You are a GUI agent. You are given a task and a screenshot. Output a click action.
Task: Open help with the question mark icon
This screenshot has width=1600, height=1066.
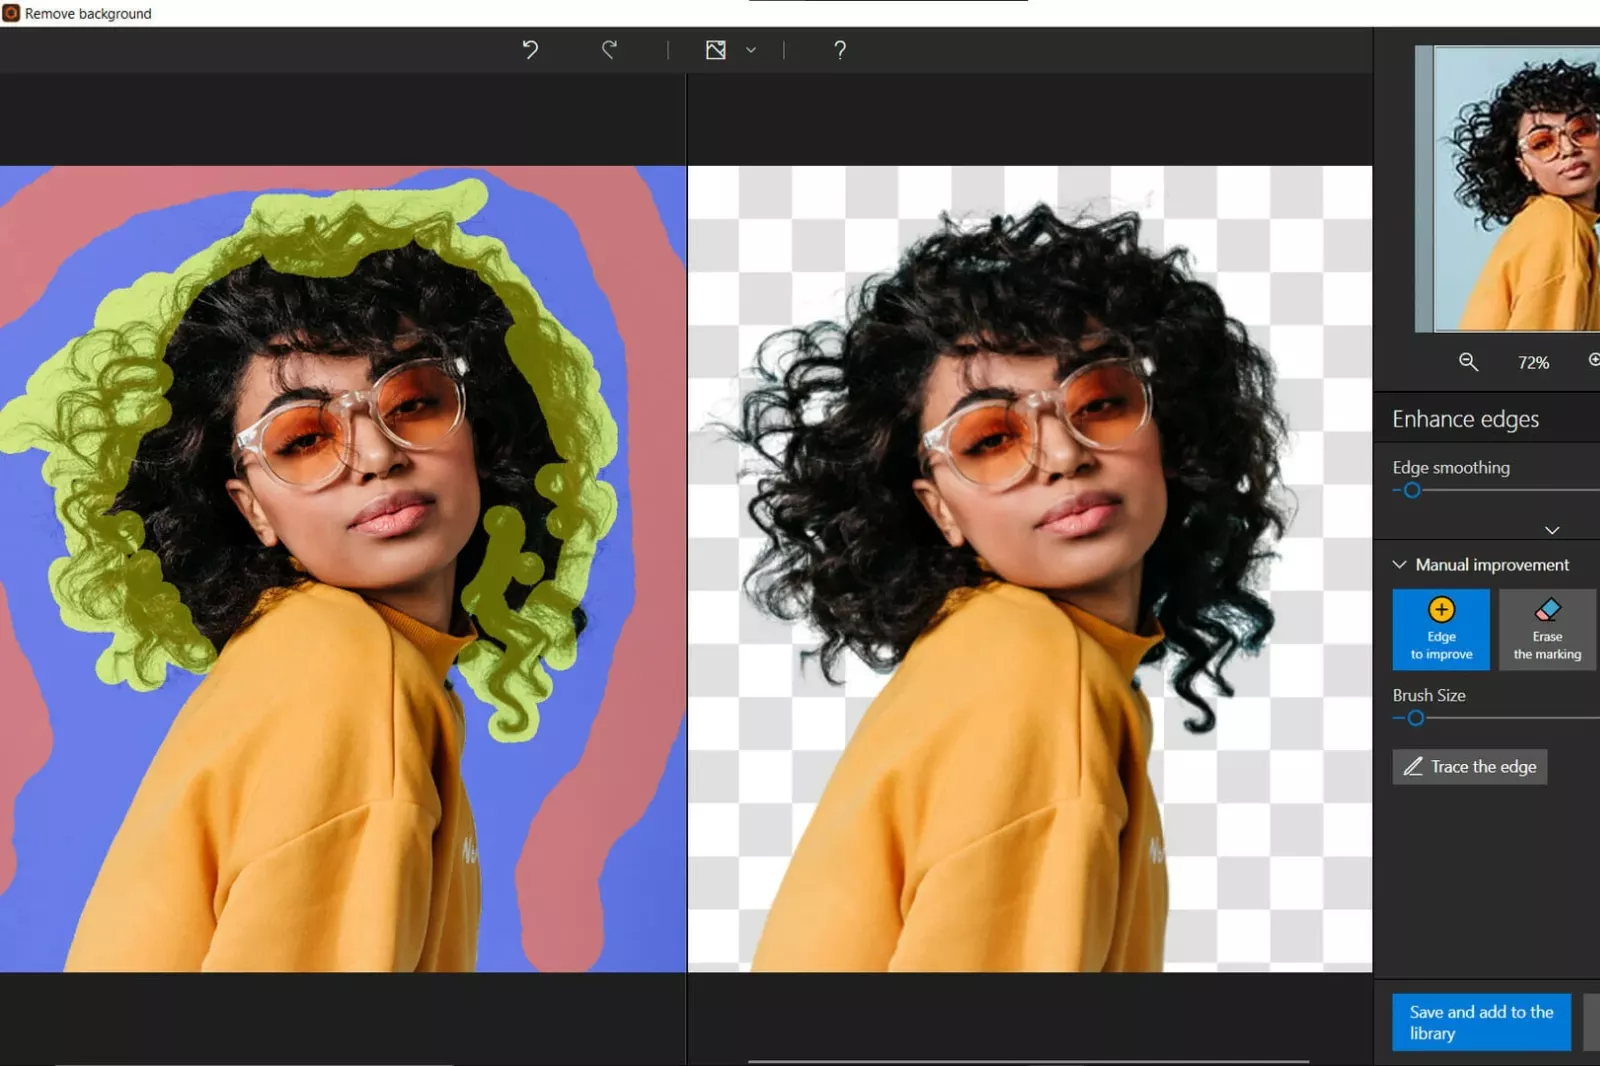point(840,49)
